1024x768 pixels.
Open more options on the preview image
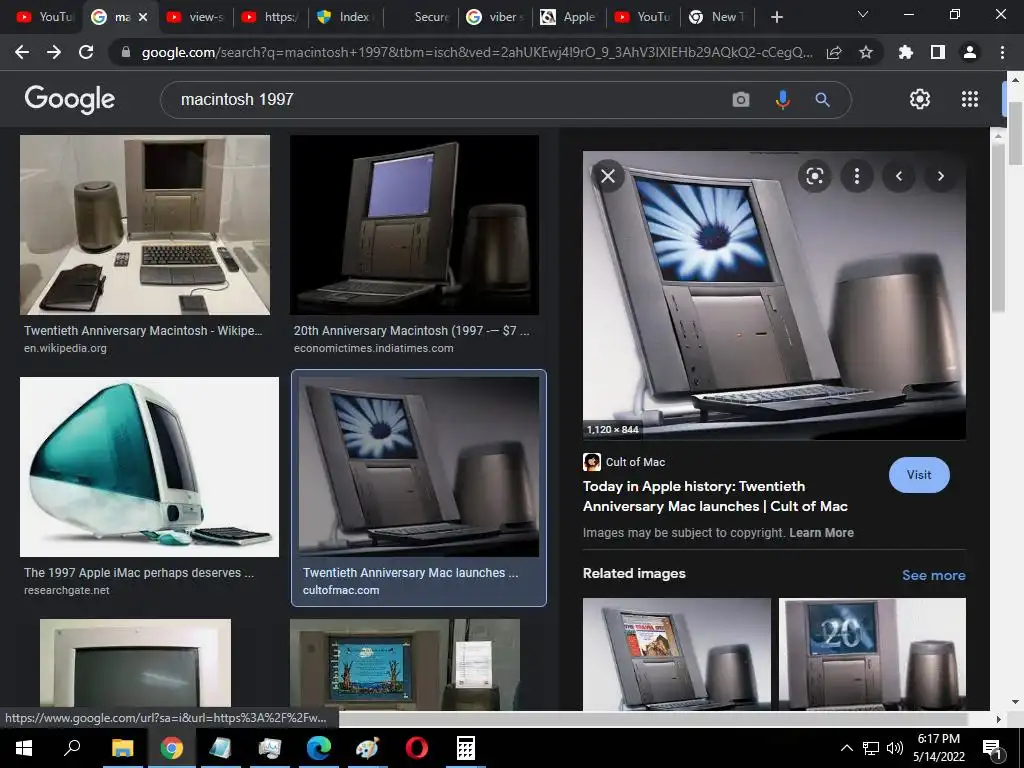[x=857, y=176]
